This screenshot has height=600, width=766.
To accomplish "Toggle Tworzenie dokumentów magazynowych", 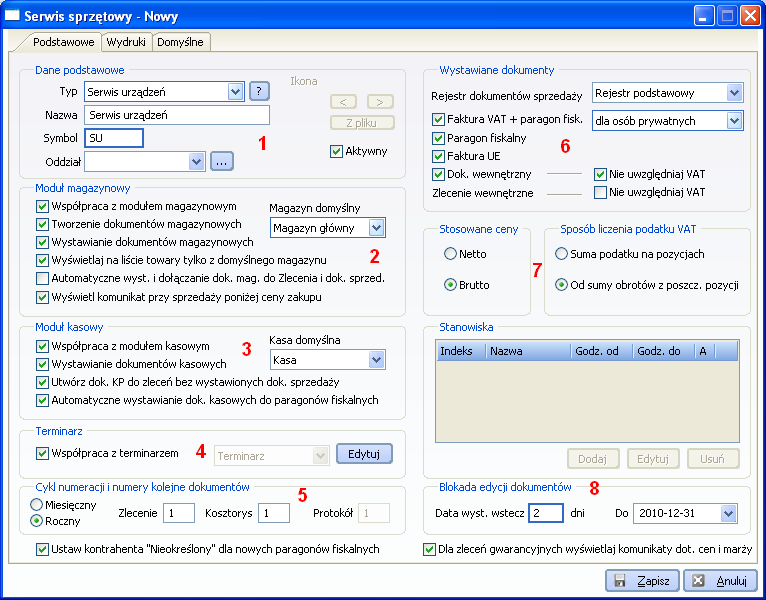I will [43, 225].
